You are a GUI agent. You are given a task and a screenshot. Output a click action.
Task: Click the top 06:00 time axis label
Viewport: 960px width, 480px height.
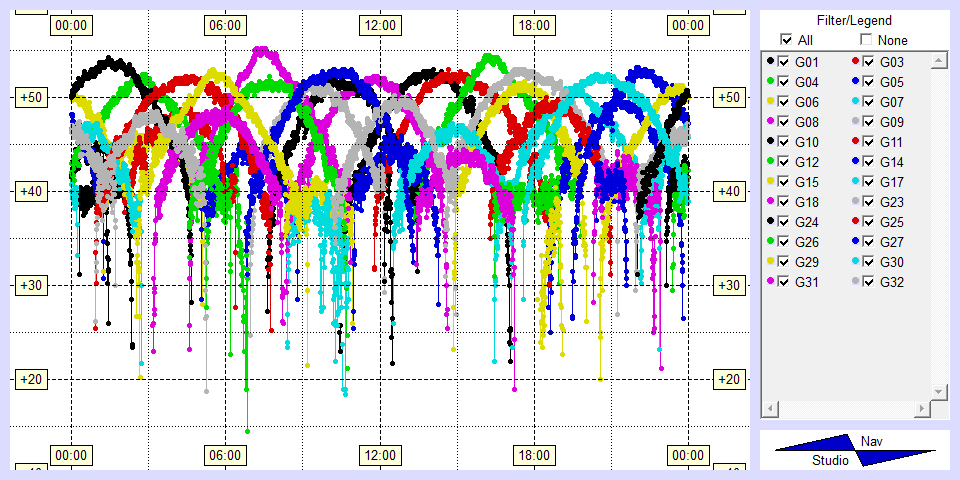[225, 25]
